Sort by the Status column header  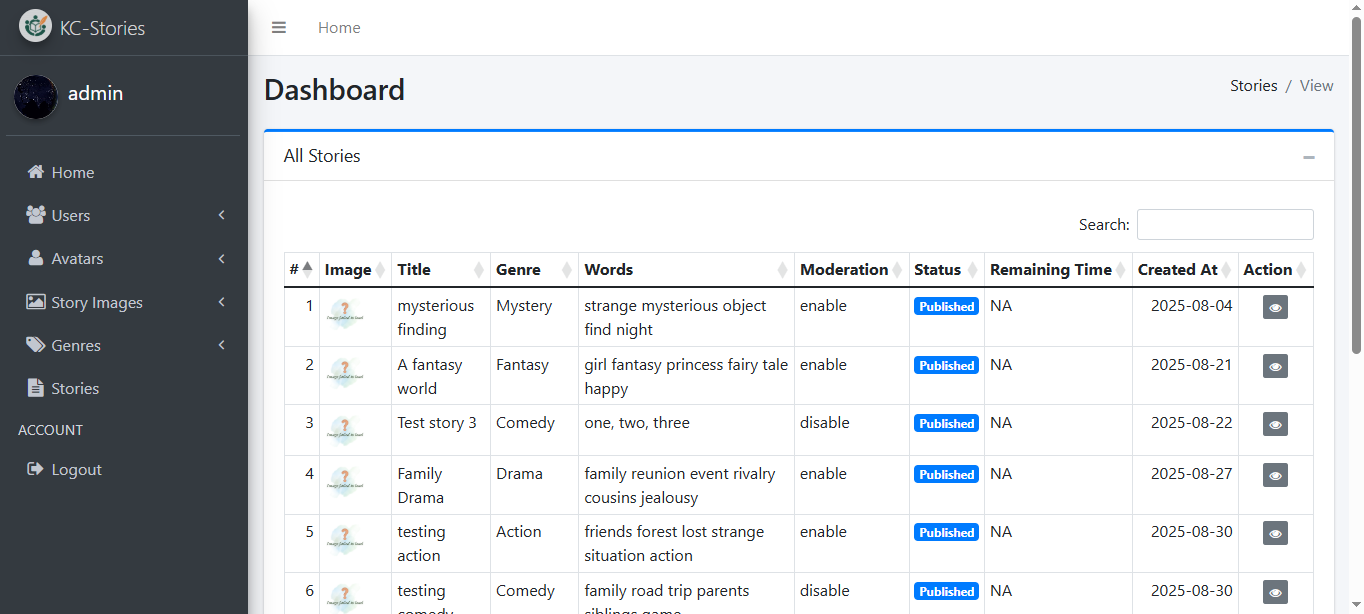pyautogui.click(x=946, y=269)
